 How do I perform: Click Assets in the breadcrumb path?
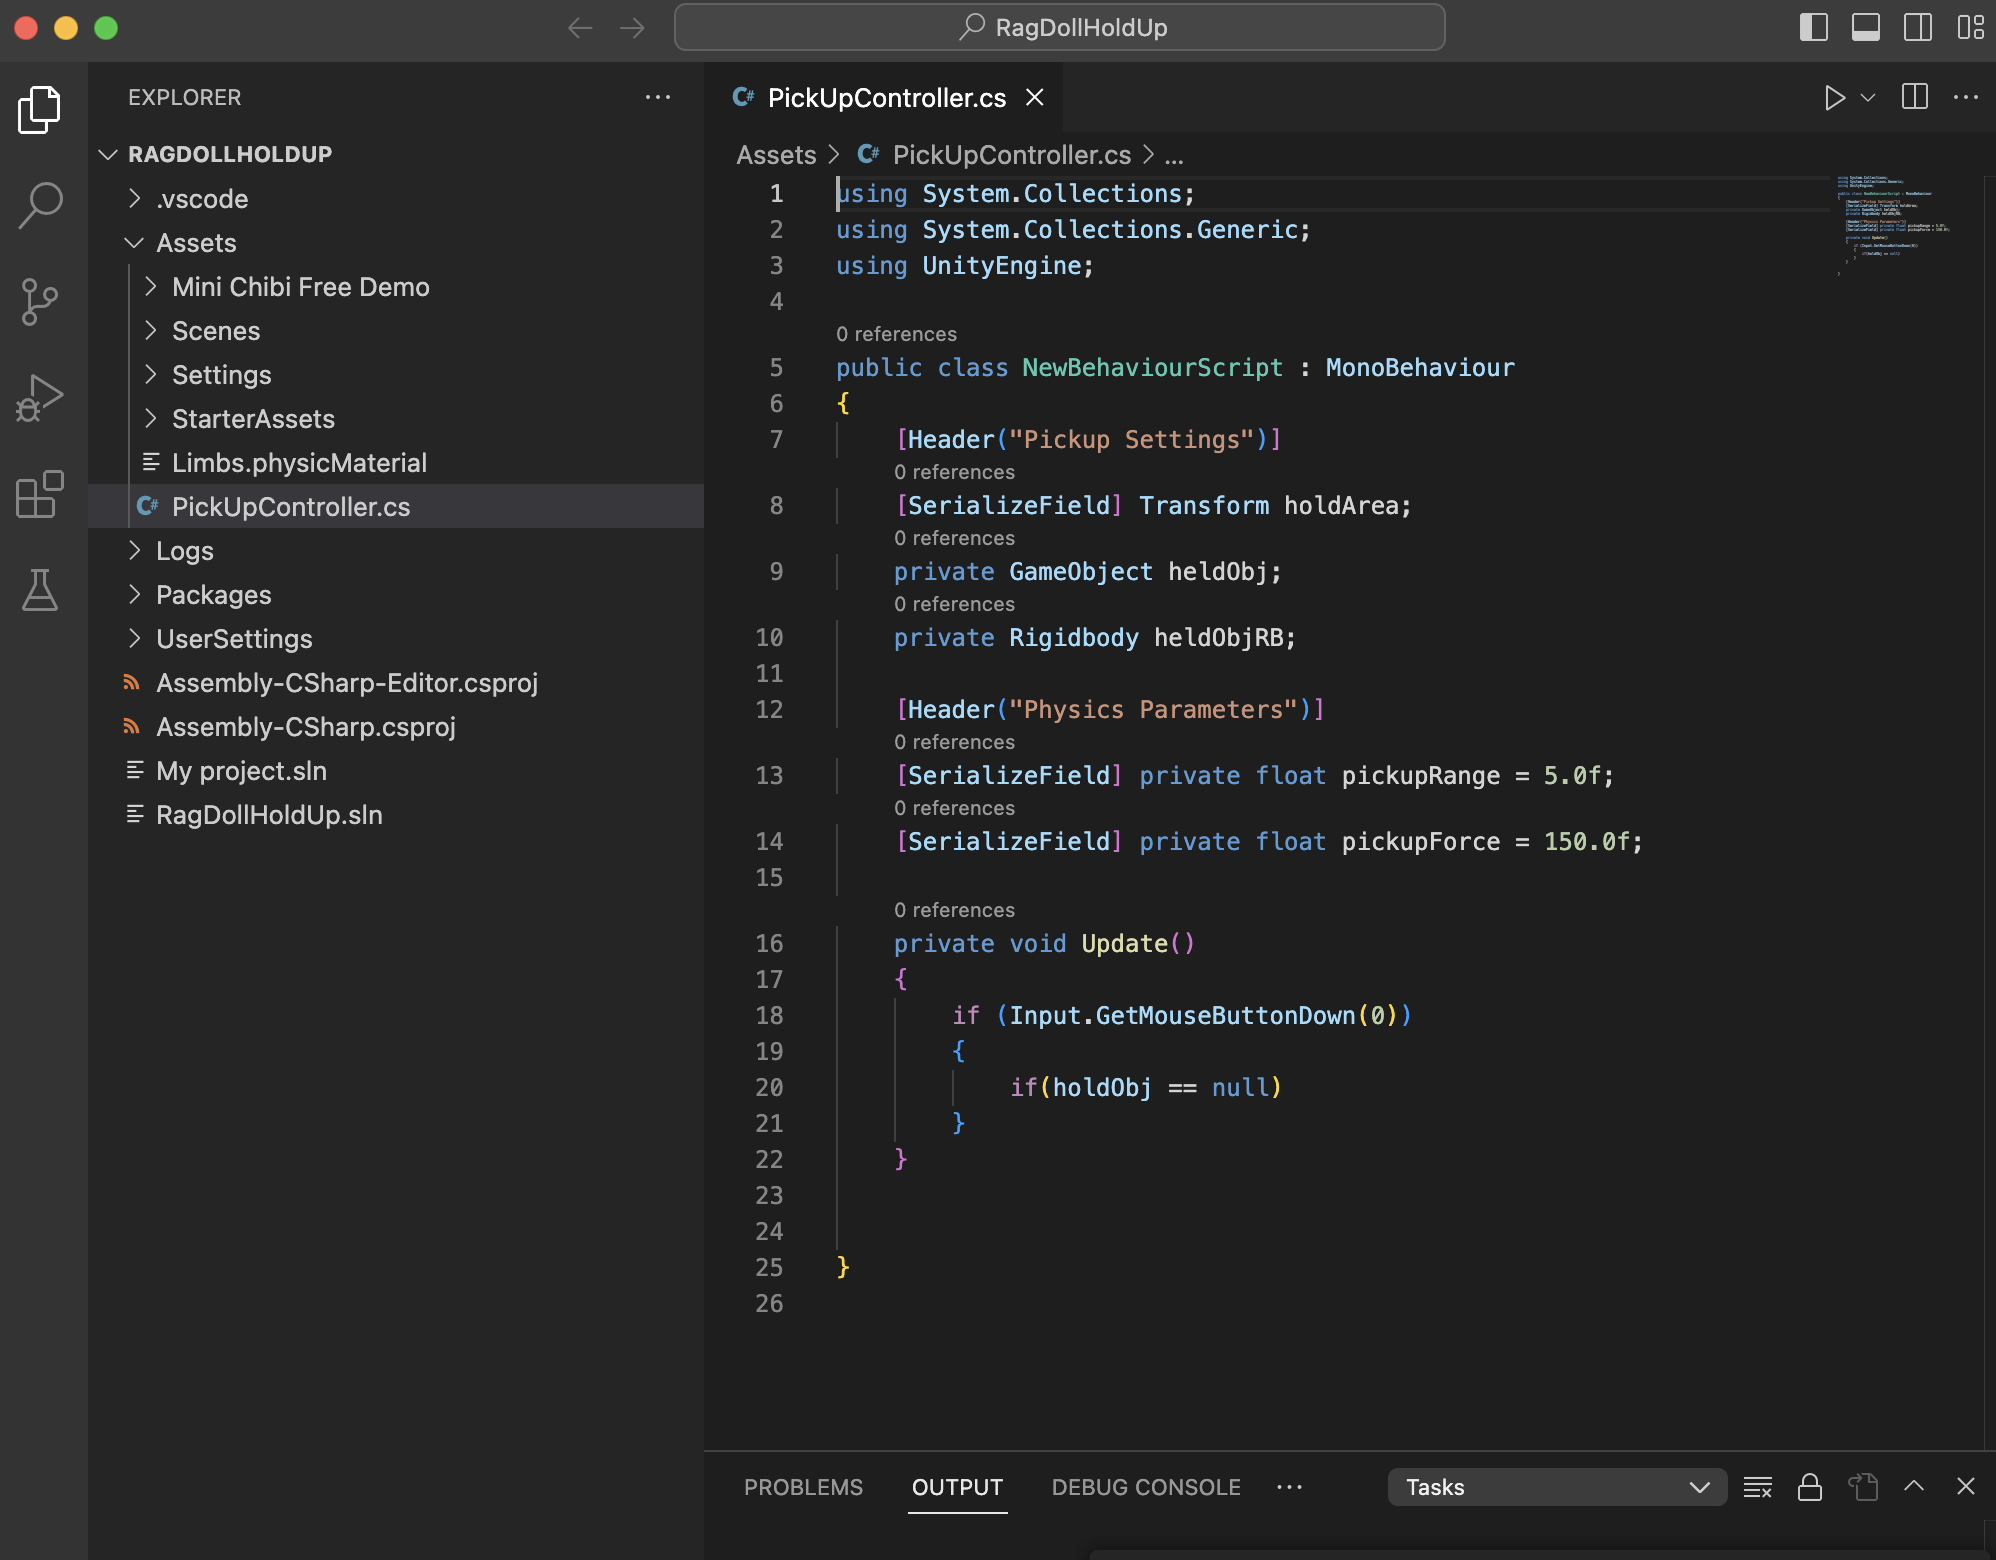[x=776, y=155]
